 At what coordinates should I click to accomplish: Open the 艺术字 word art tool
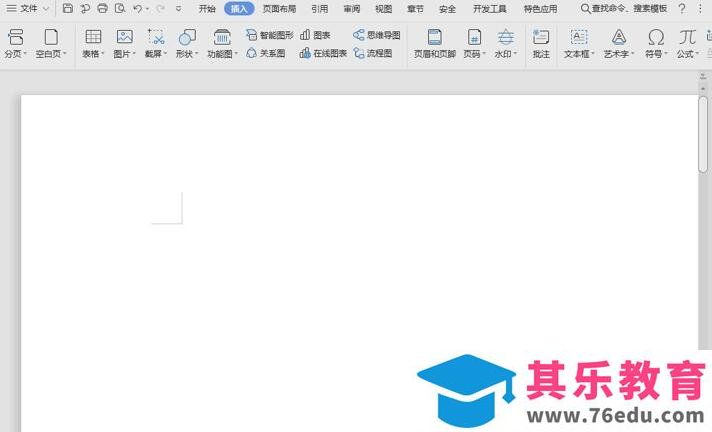[x=619, y=44]
